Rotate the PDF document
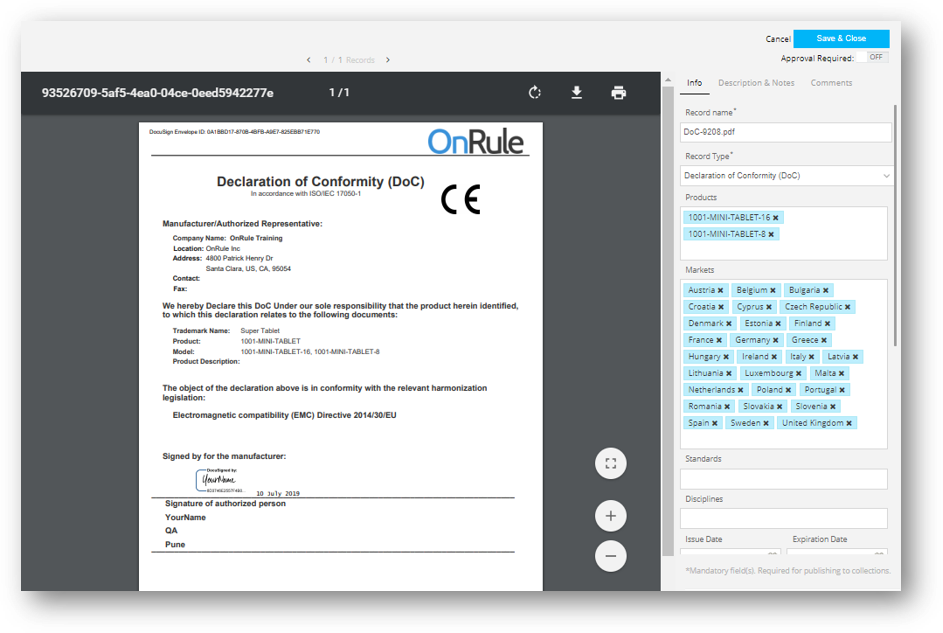Image resolution: width=943 pixels, height=633 pixels. tap(535, 93)
